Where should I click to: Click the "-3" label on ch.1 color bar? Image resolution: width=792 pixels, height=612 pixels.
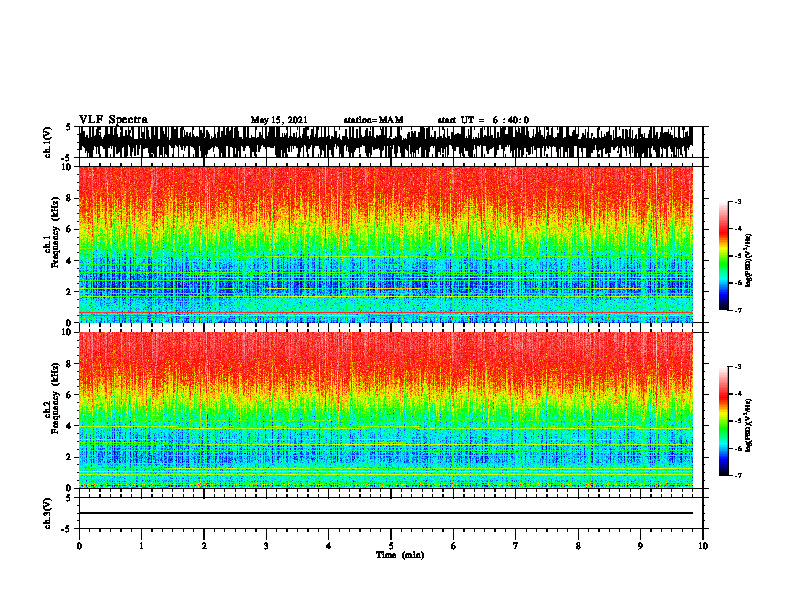click(738, 202)
